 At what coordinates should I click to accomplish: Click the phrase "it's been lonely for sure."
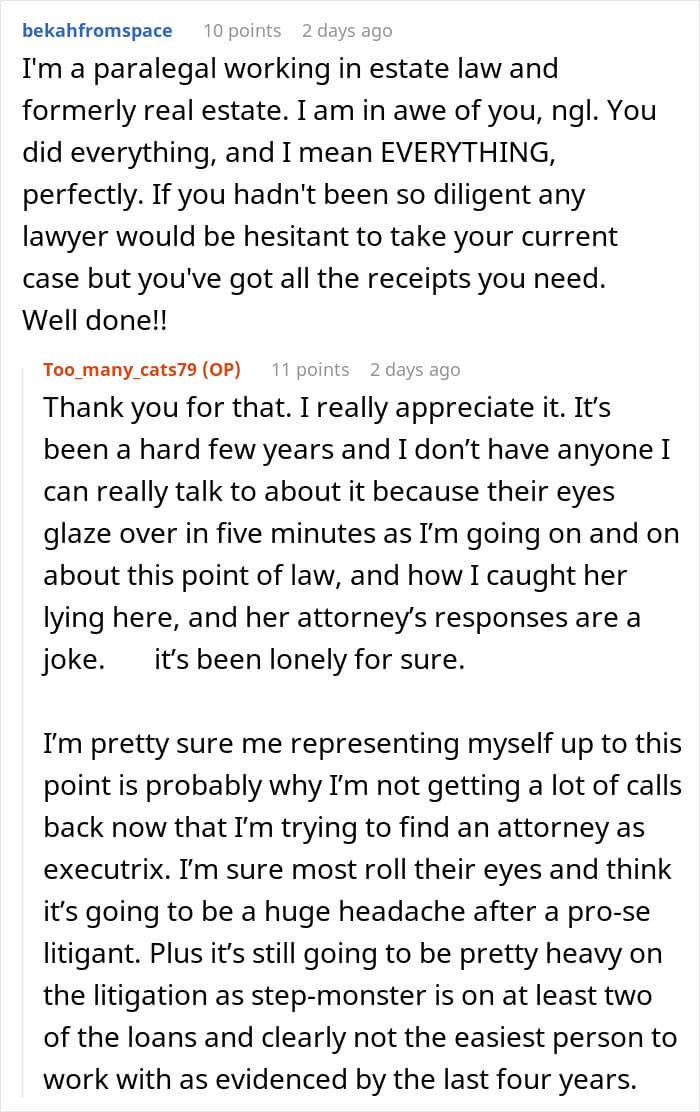point(309,660)
